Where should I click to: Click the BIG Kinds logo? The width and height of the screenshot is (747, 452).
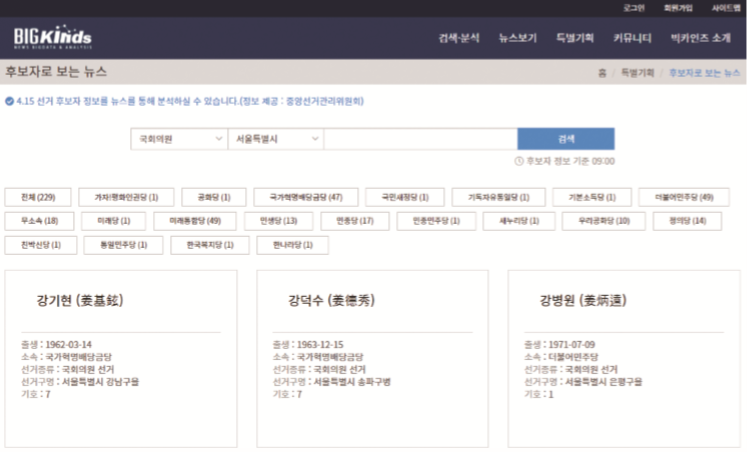pos(53,37)
